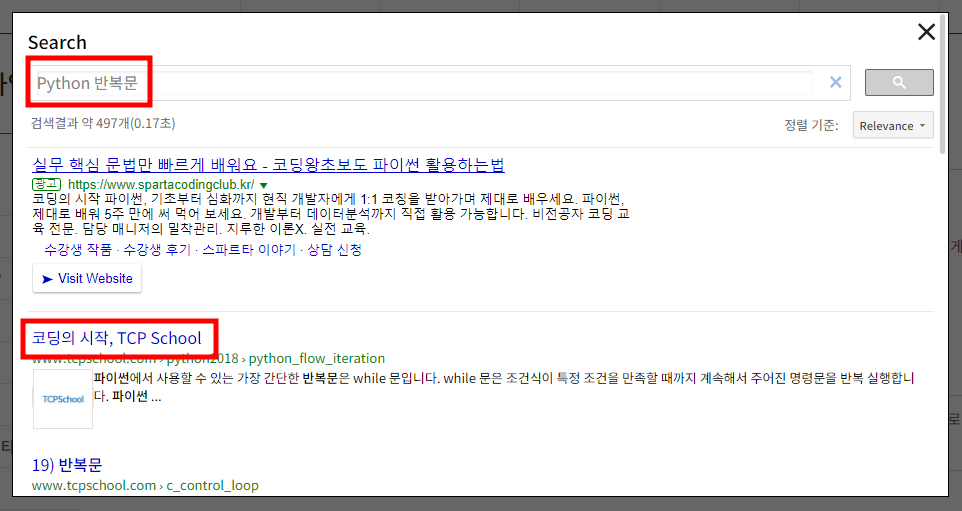Click the Search dialog heading
The image size is (962, 511).
(57, 42)
